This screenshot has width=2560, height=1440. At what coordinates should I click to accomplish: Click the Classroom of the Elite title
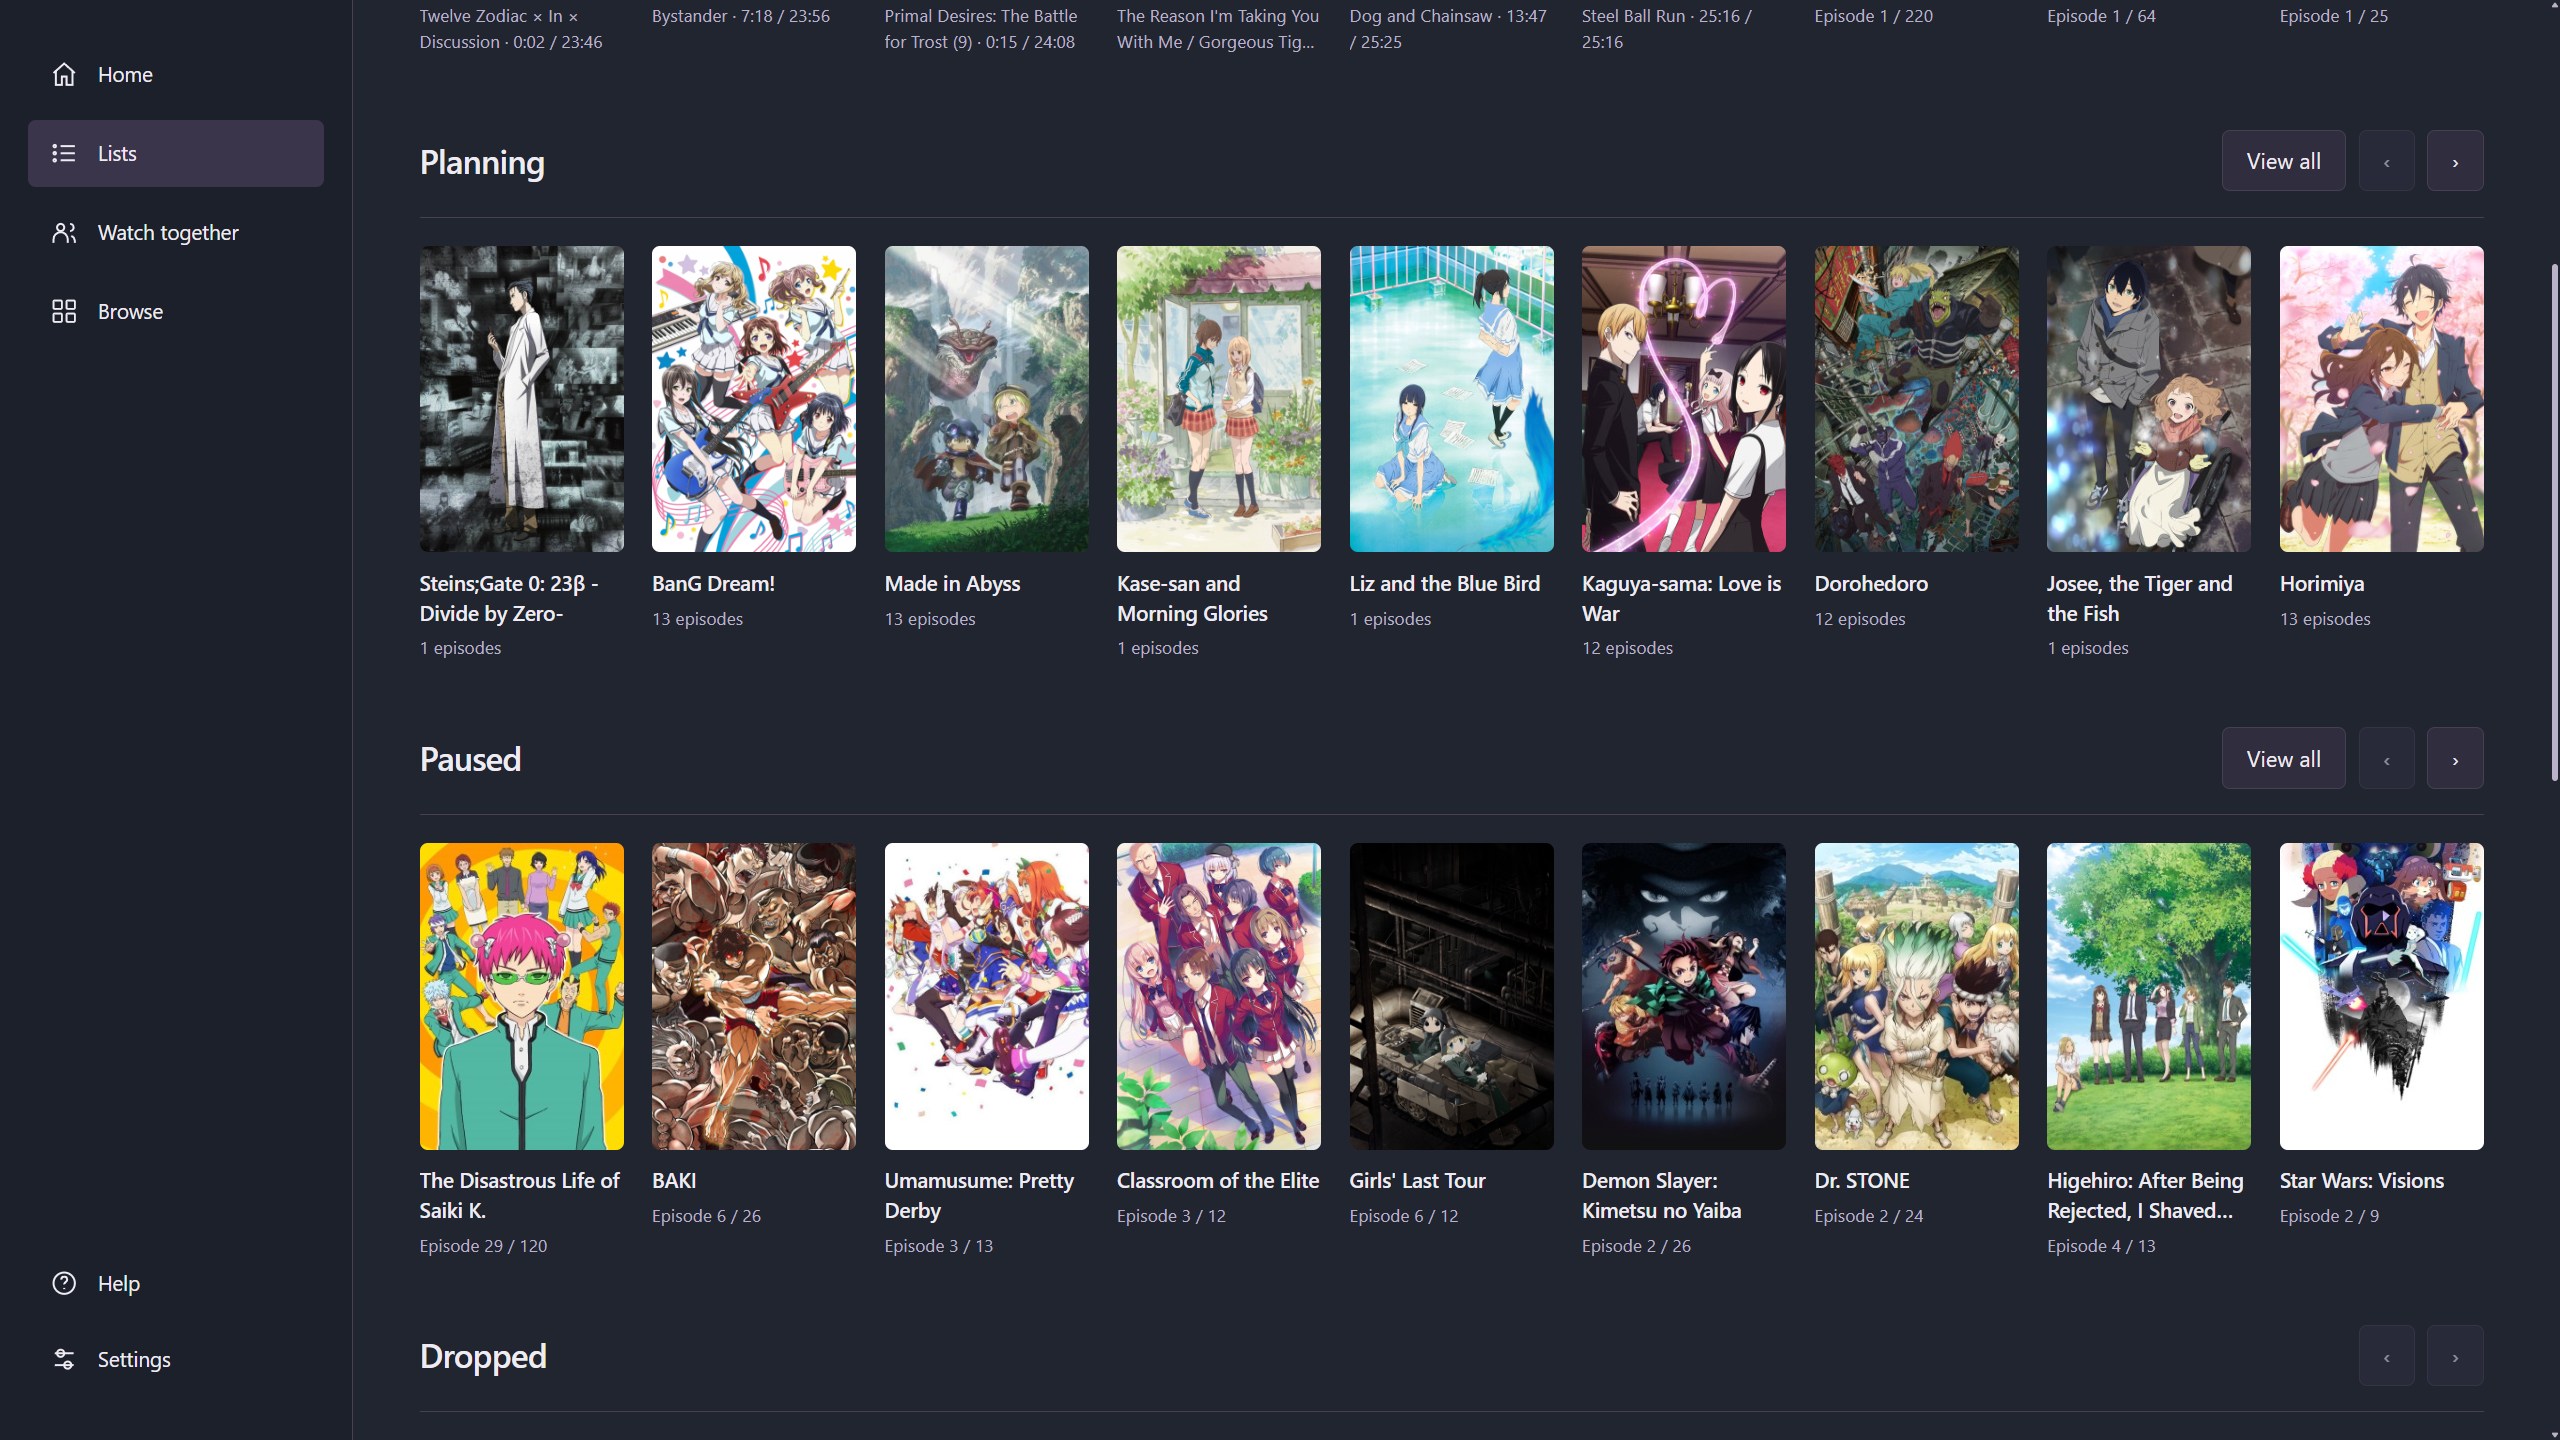1218,1181
